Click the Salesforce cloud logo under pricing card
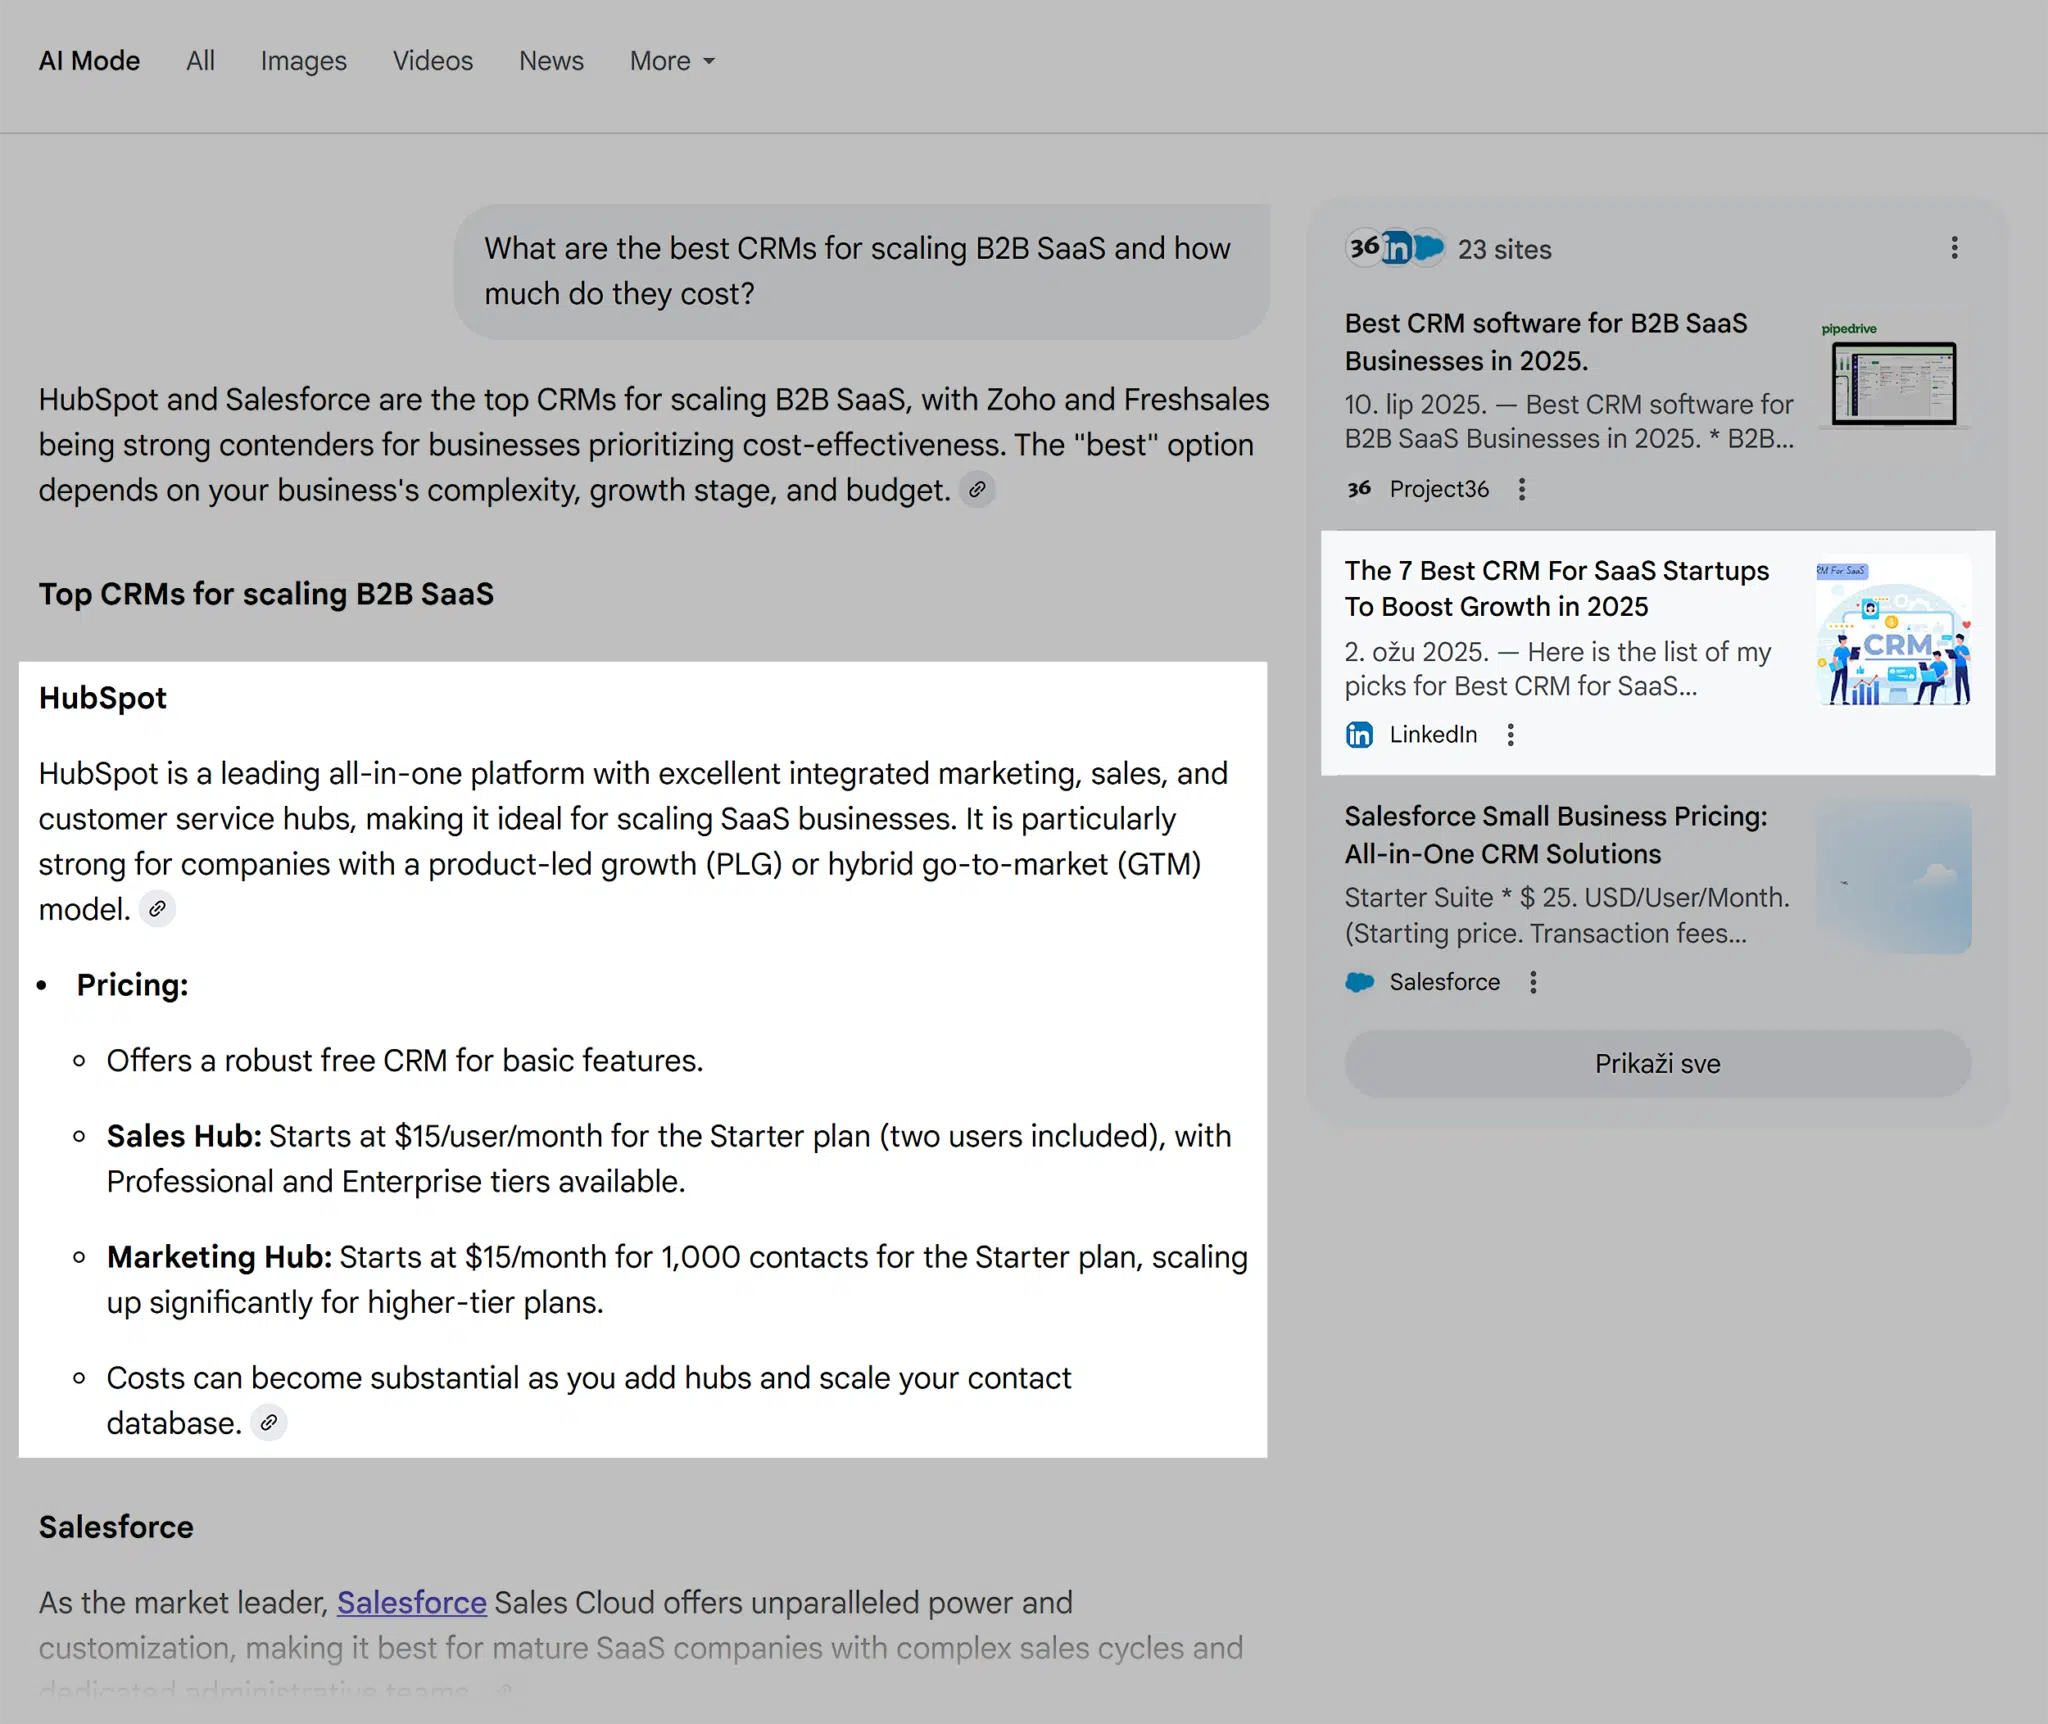Image resolution: width=2048 pixels, height=1724 pixels. [1359, 982]
